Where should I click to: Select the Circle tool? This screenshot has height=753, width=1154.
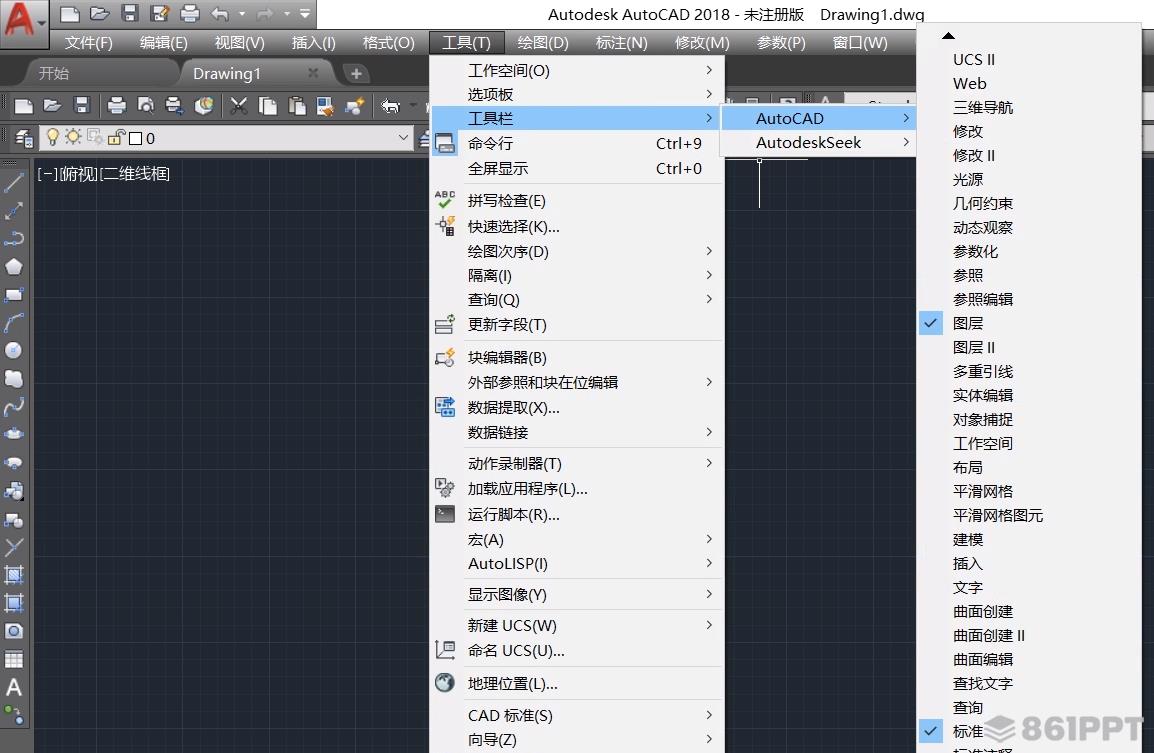(x=14, y=350)
